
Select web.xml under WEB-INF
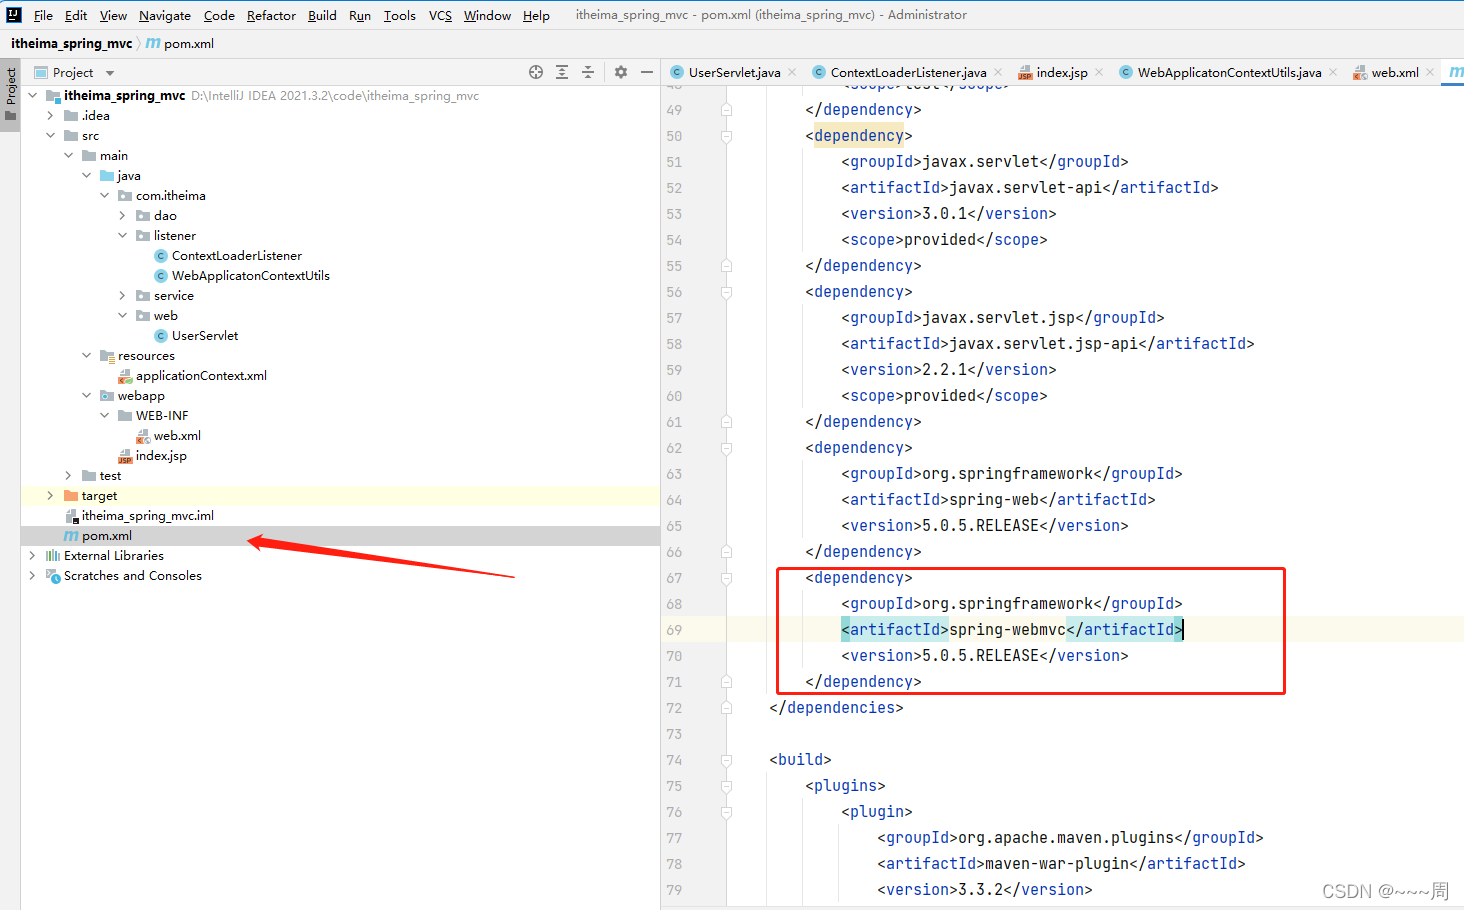point(177,436)
